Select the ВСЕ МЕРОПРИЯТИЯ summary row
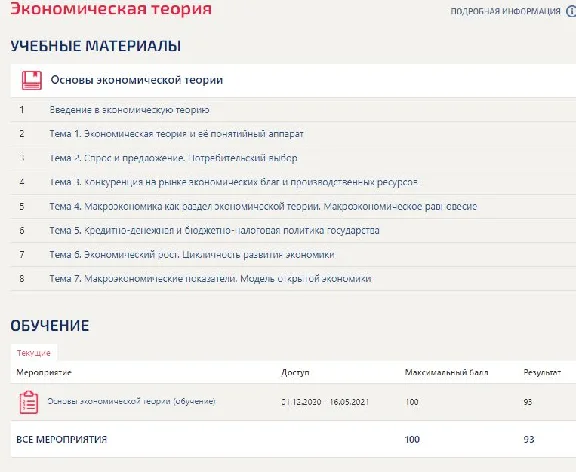Image resolution: width=576 pixels, height=472 pixels. pyautogui.click(x=293, y=439)
